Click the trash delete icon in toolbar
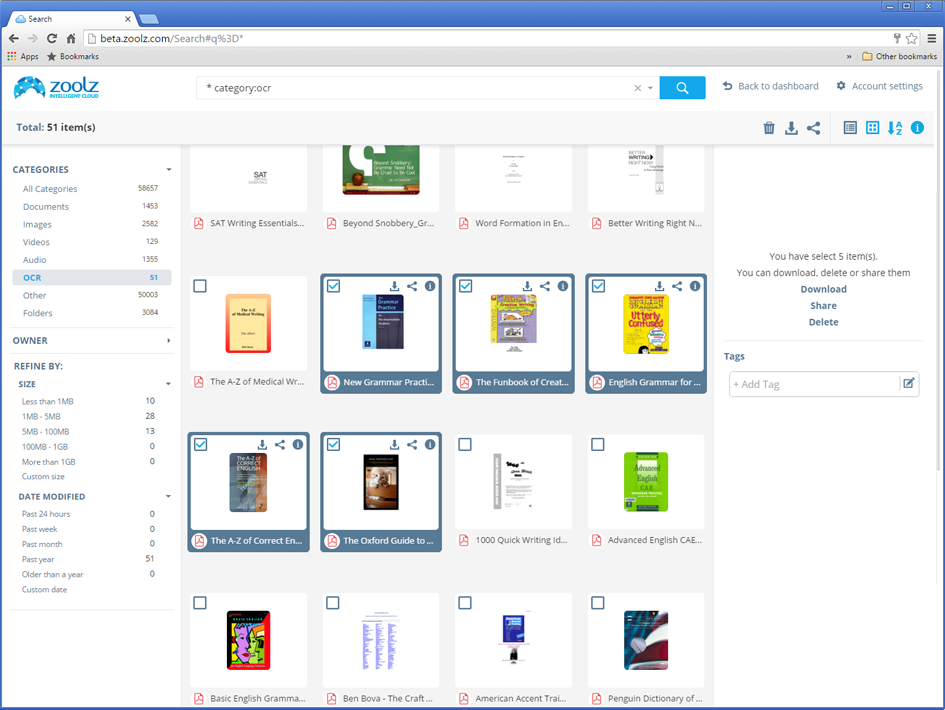The width and height of the screenshot is (945, 710). click(x=769, y=128)
